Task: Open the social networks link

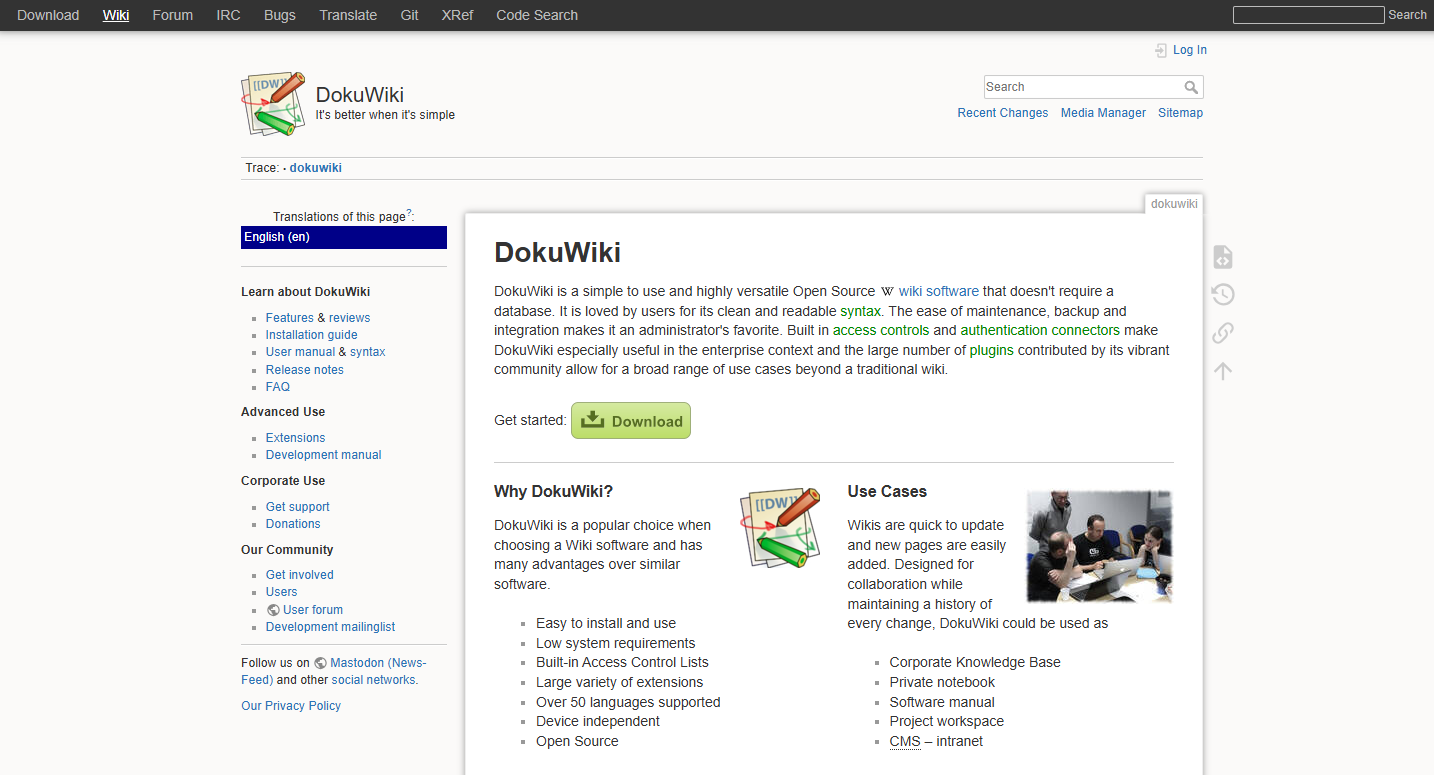Action: [373, 680]
